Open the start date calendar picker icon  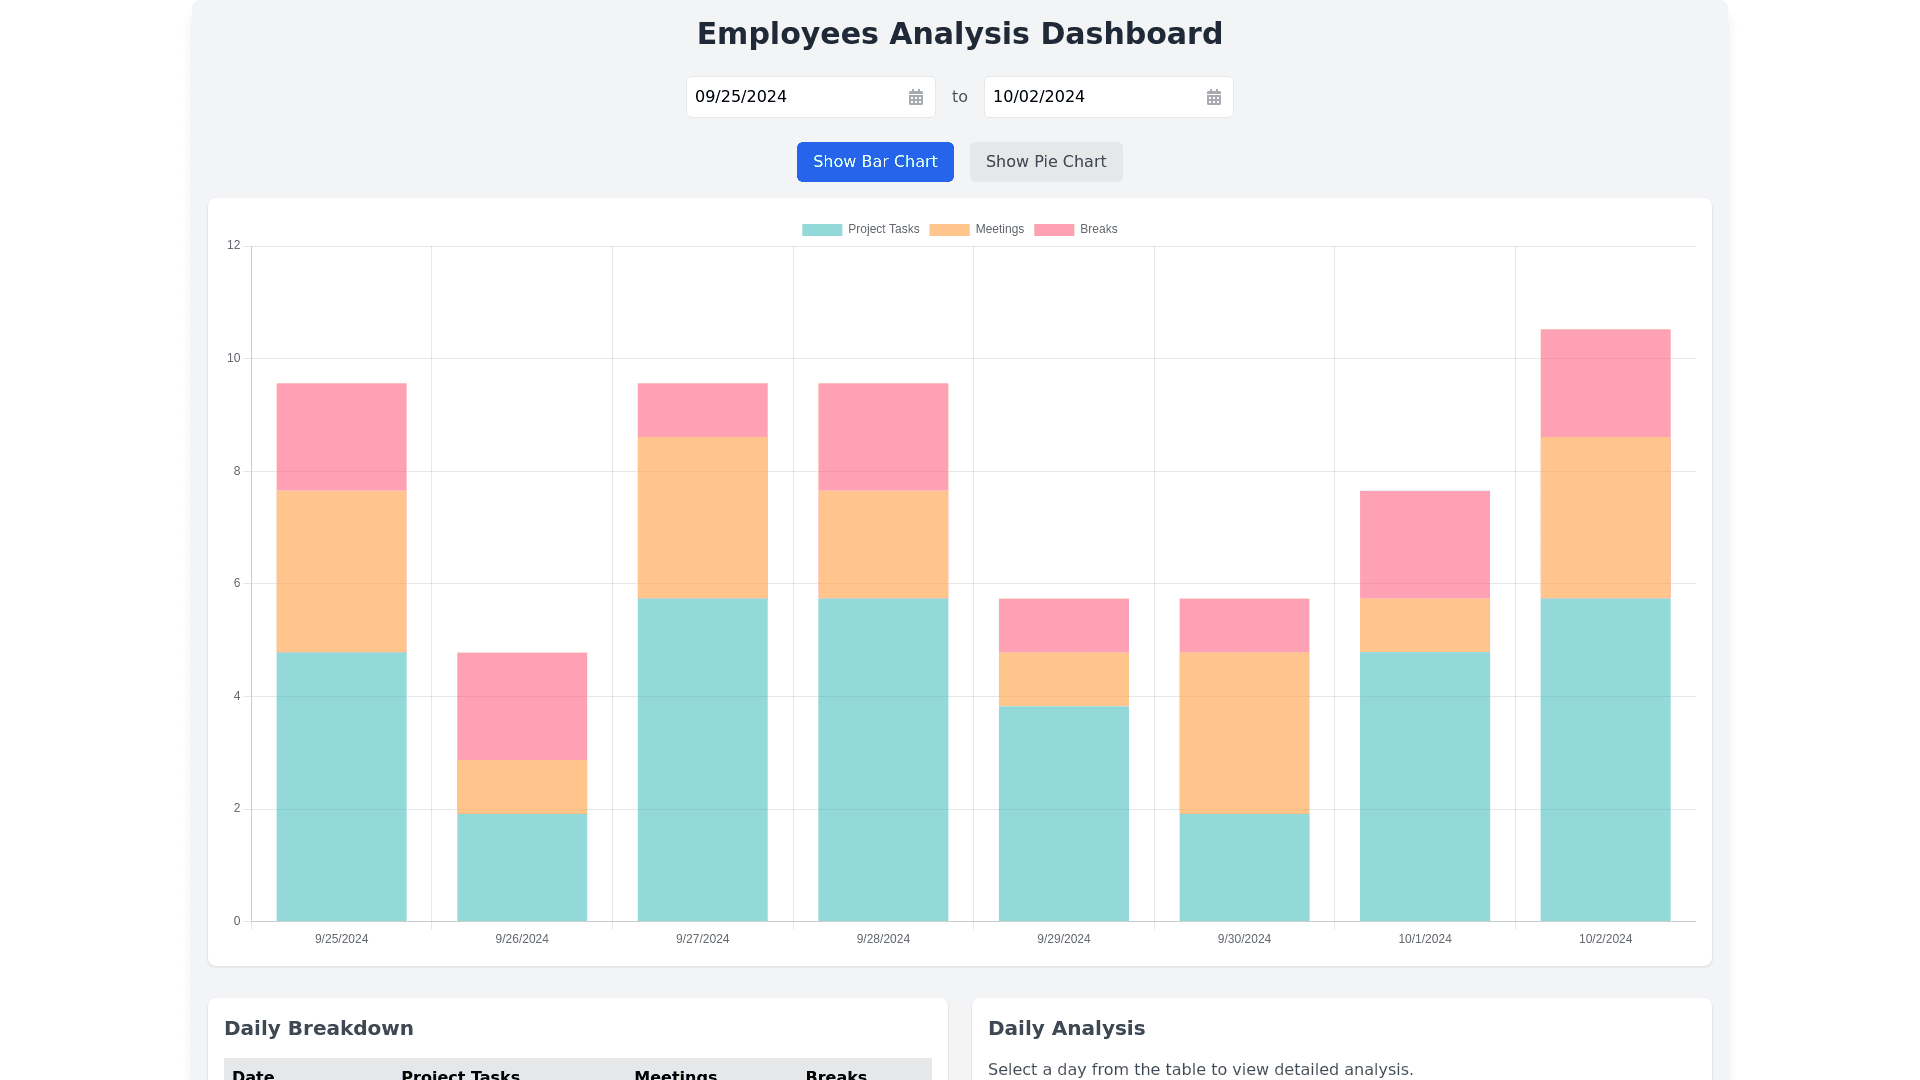(915, 97)
